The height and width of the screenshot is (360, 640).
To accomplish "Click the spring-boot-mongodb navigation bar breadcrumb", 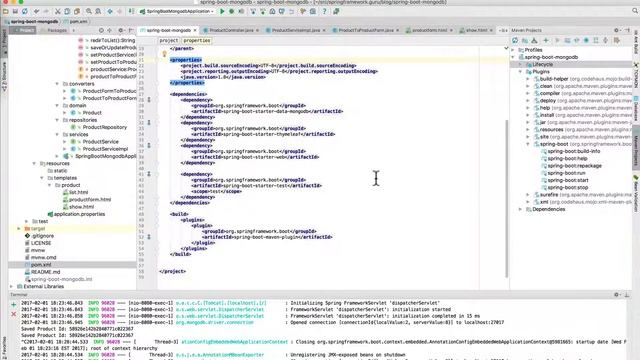I will [x=31, y=21].
